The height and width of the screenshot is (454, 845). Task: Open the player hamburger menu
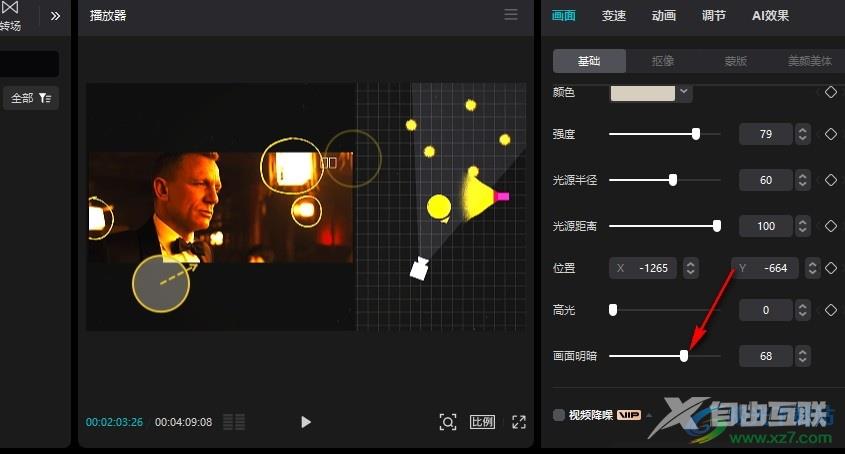(x=511, y=15)
